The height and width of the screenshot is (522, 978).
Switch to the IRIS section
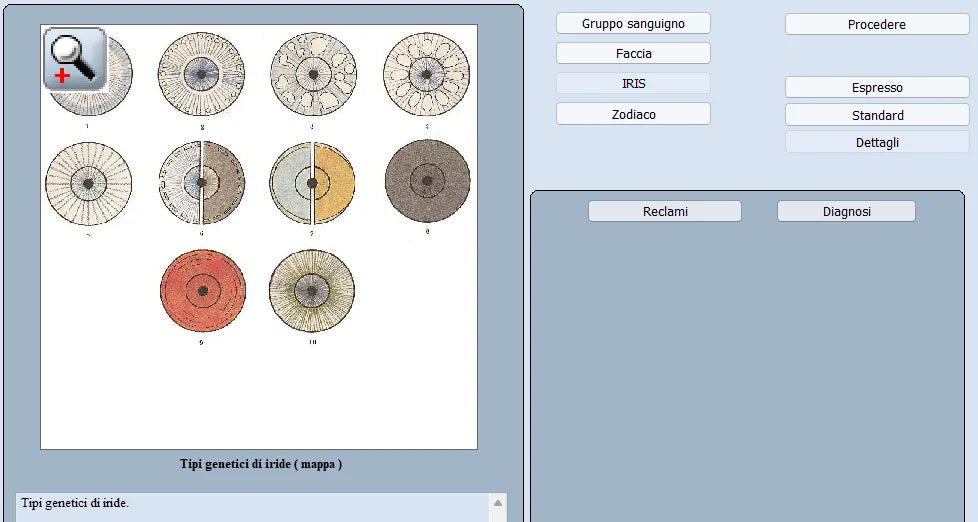pos(633,84)
